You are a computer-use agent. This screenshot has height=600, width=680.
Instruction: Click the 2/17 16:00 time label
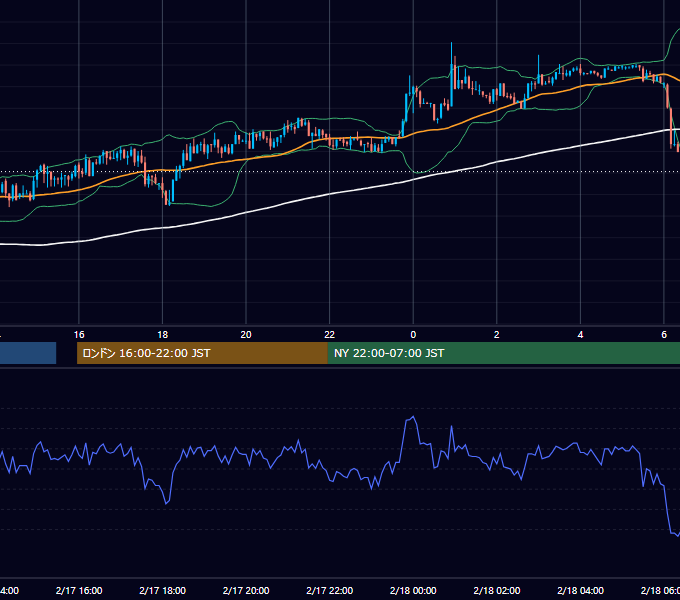79,590
